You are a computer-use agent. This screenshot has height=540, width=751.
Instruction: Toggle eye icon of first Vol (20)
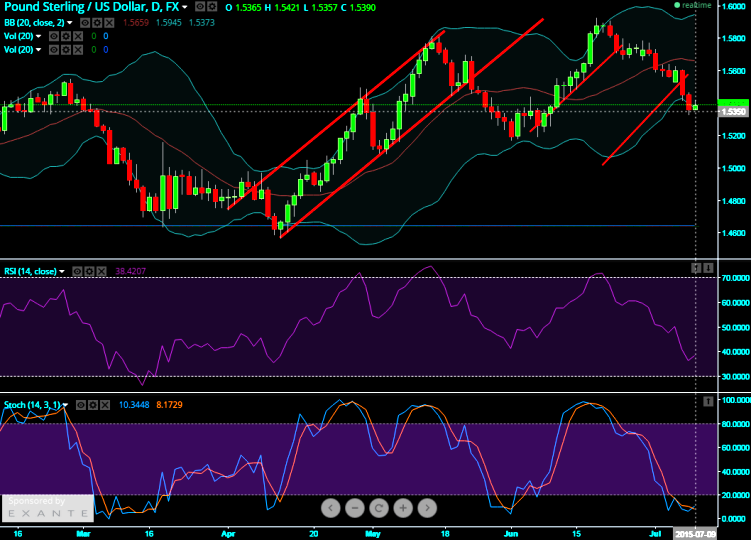[x=54, y=36]
